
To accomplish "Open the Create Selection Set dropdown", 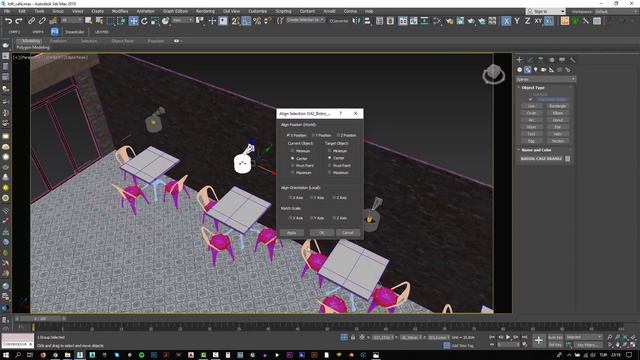I will [305, 20].
